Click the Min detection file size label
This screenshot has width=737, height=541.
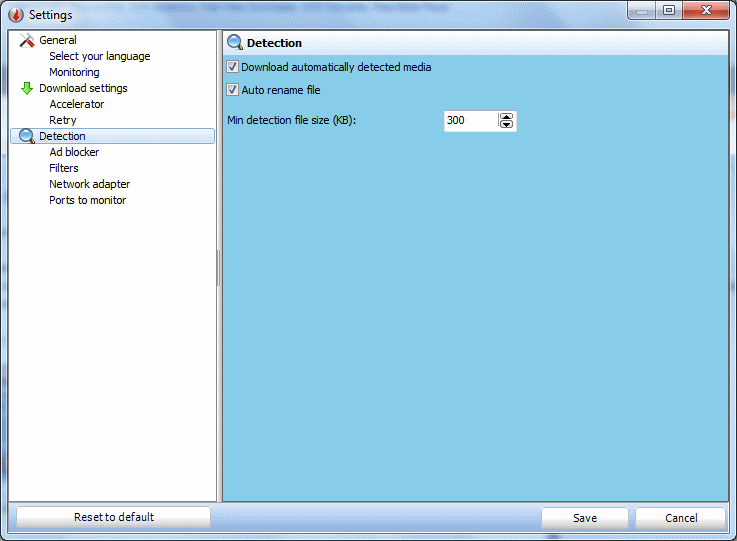coord(291,120)
